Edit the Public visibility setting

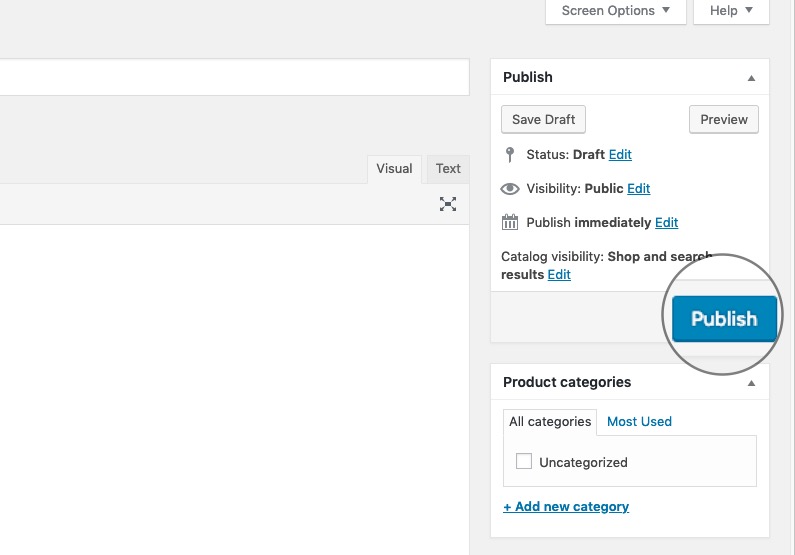(638, 189)
